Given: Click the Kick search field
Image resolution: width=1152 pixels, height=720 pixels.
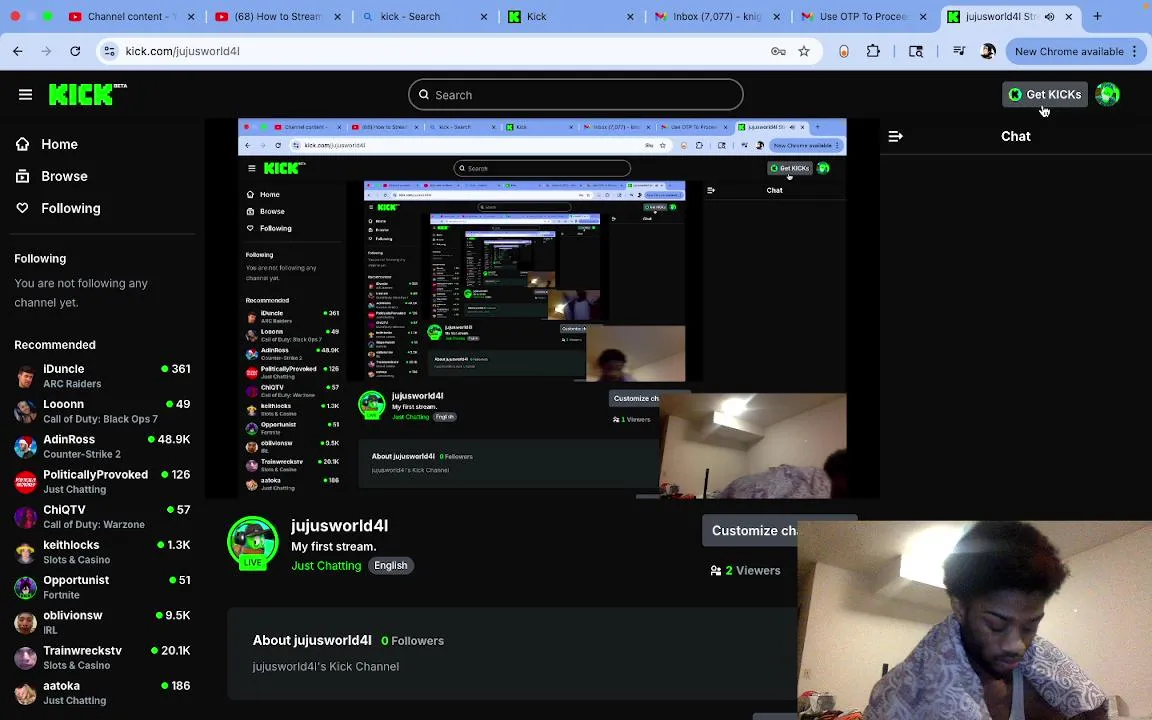Looking at the screenshot, I should (x=575, y=95).
